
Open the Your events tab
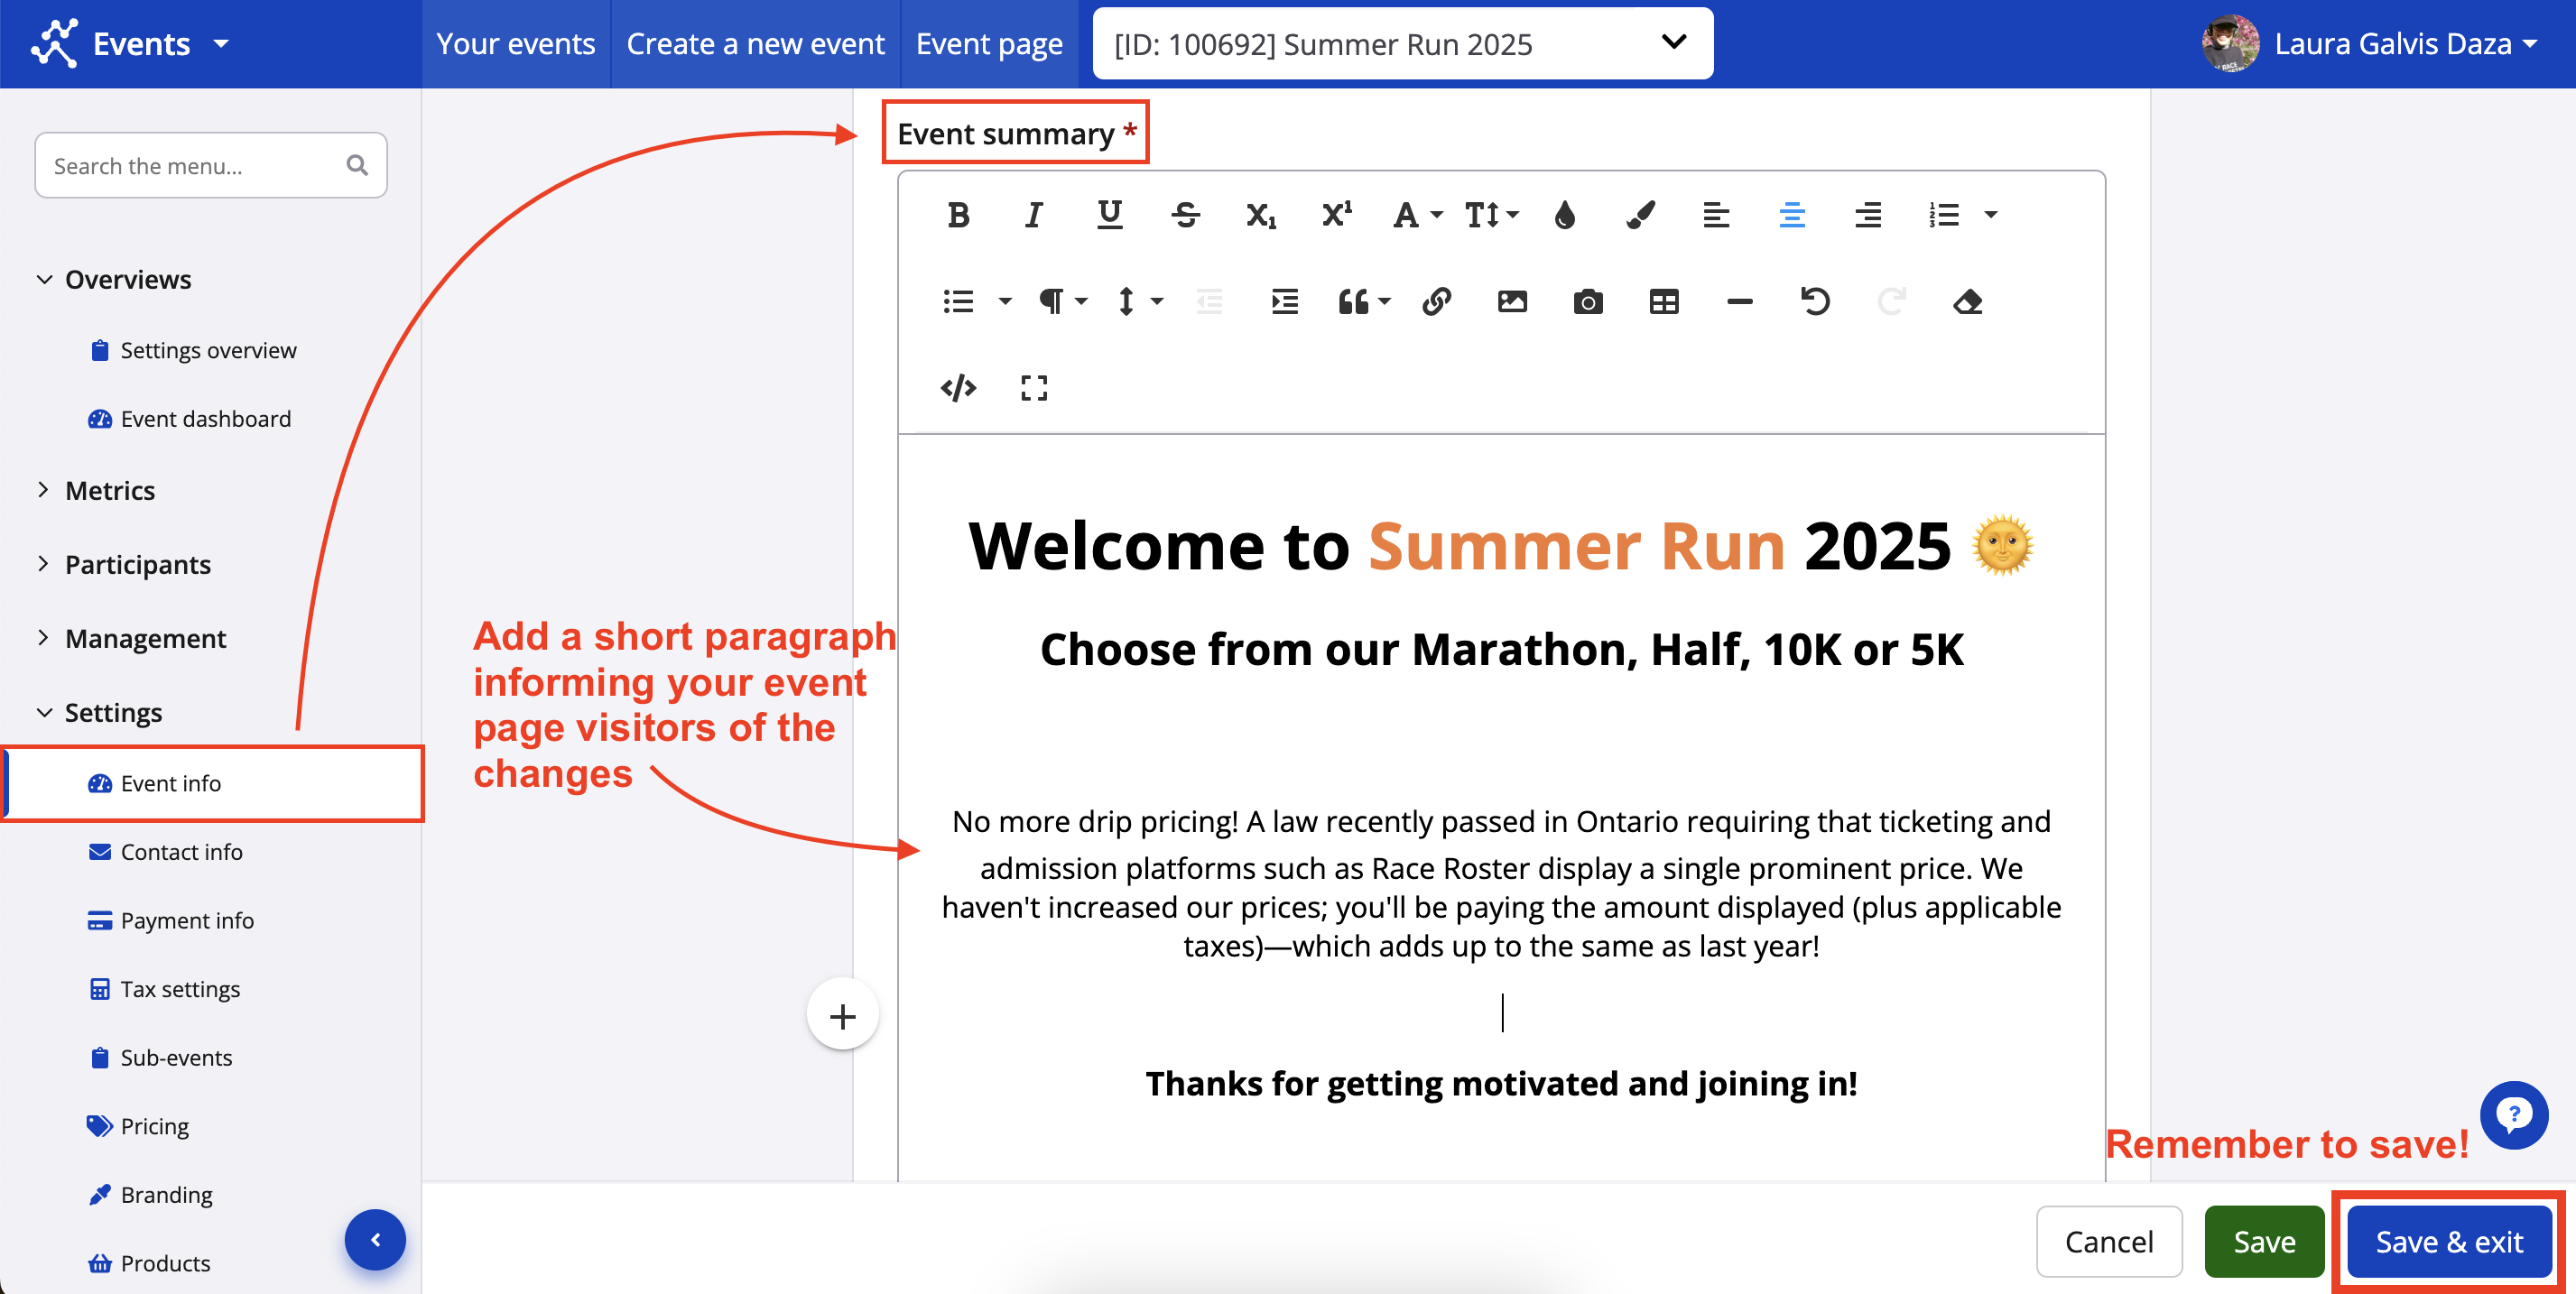click(x=515, y=44)
